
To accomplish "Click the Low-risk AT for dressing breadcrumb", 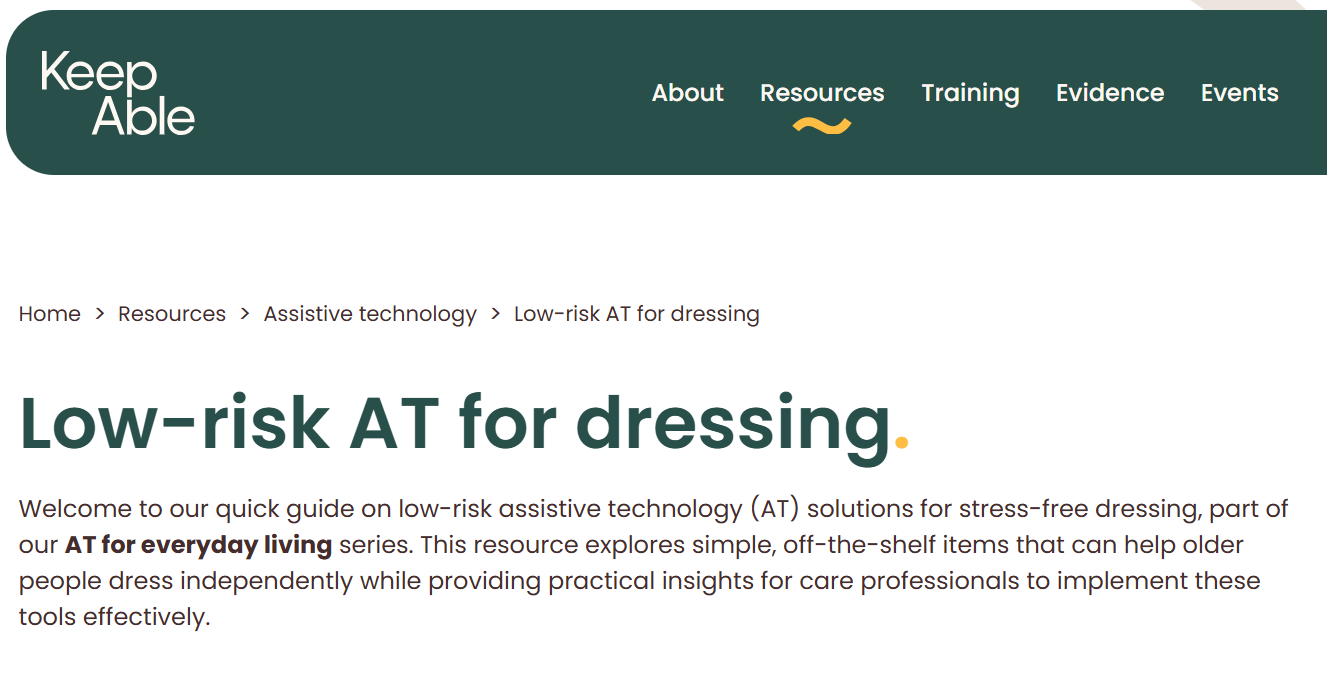I will coord(636,313).
